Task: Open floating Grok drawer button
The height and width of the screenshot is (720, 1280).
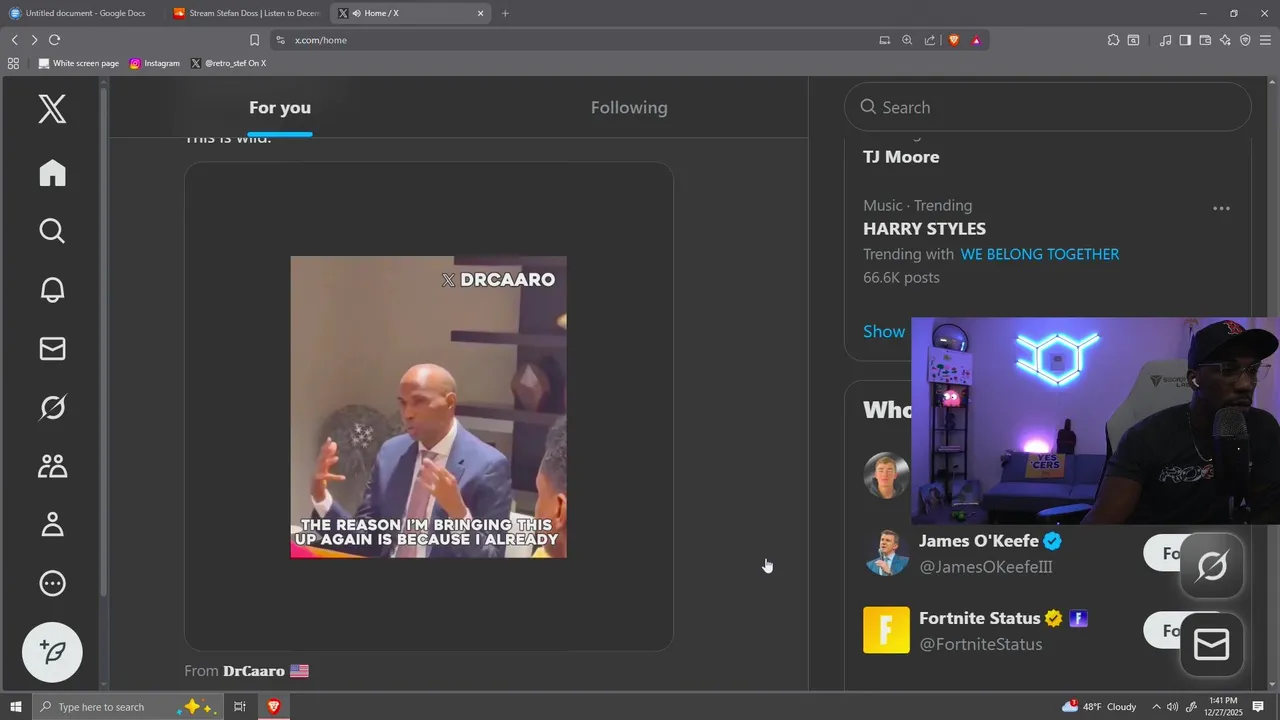Action: (1212, 567)
